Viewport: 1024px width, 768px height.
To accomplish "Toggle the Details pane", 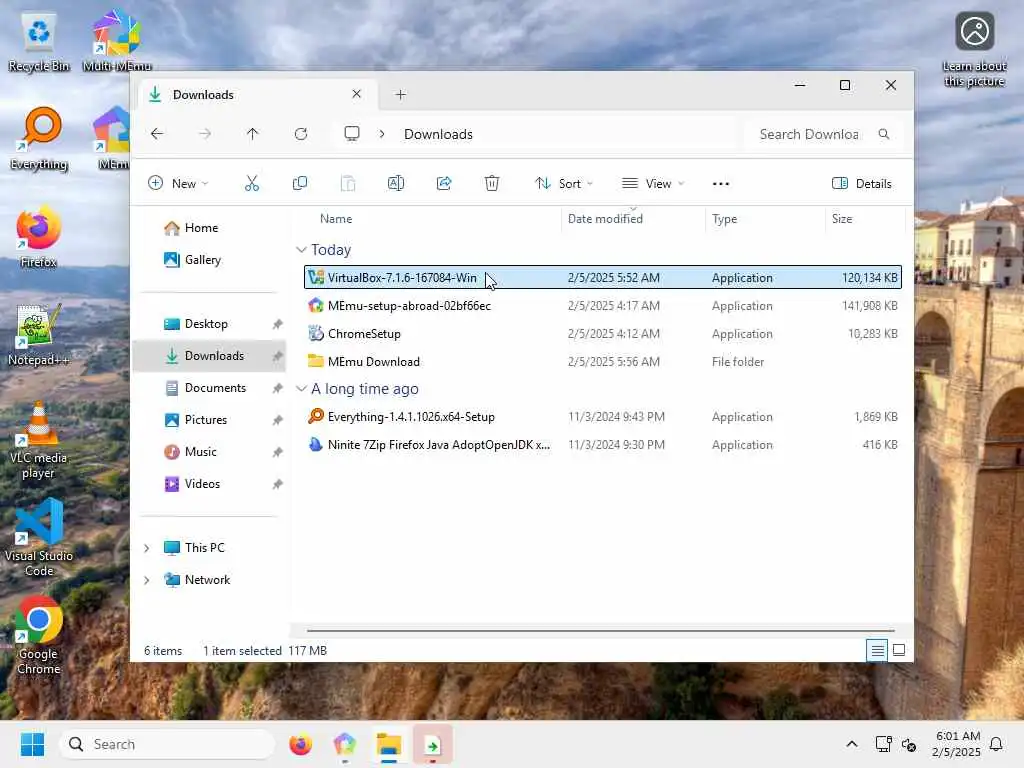I will click(861, 184).
